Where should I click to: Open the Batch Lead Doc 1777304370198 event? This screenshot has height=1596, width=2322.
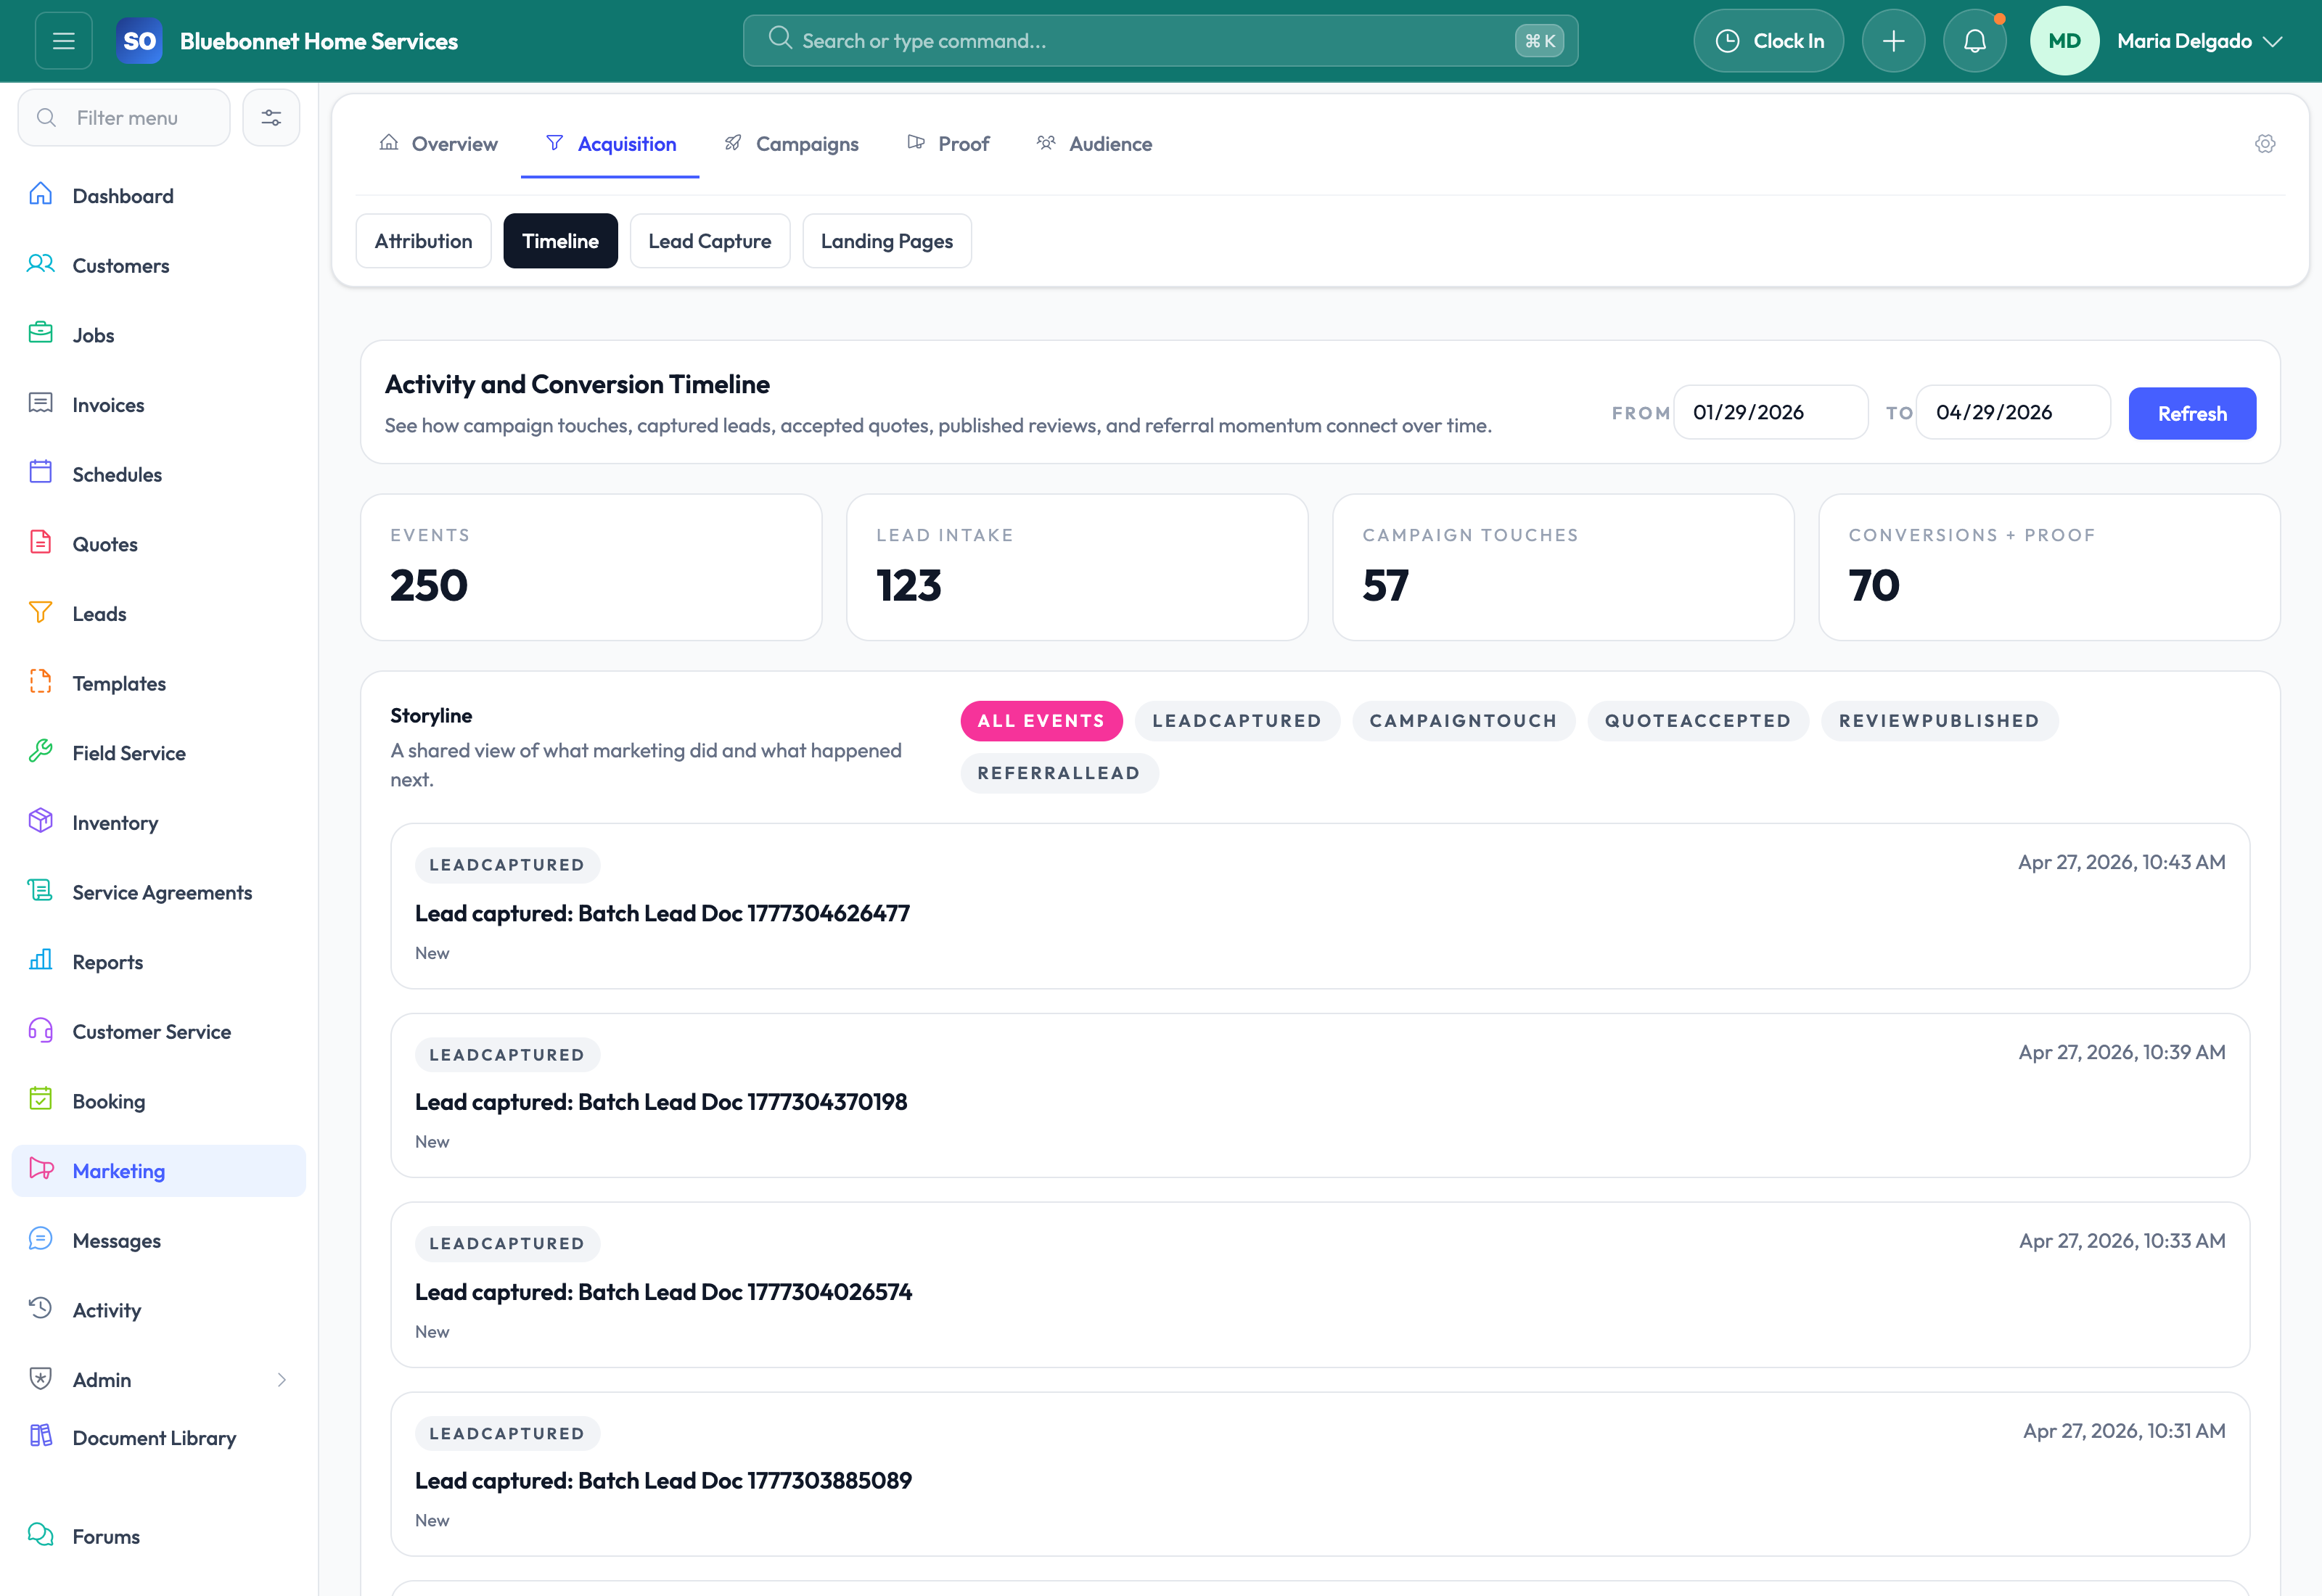[1320, 1095]
